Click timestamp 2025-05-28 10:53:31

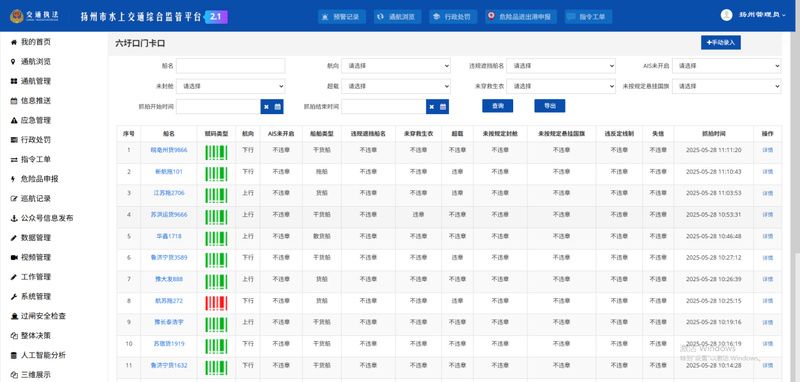point(713,215)
